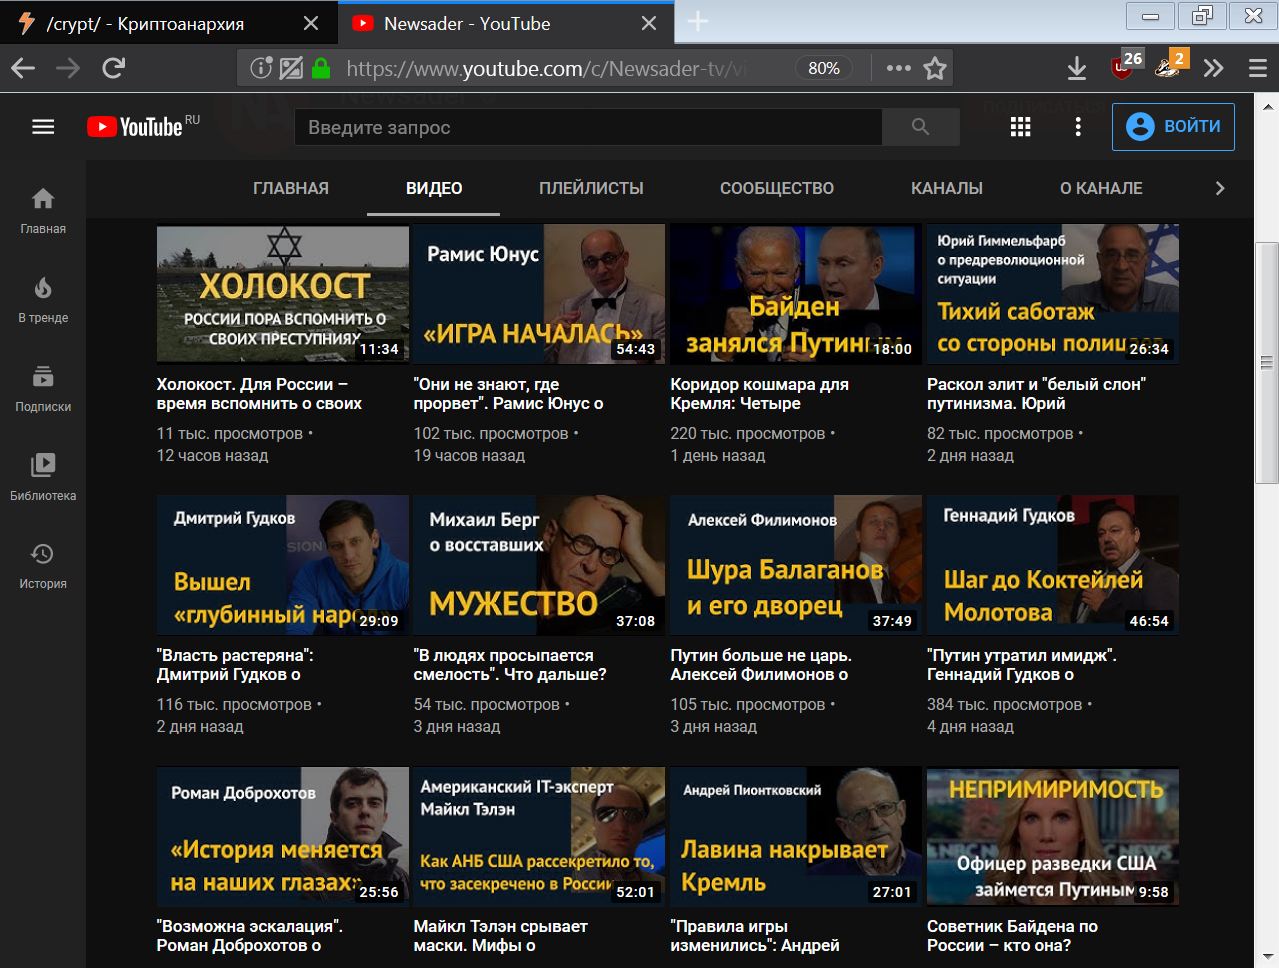Click the browser back arrow

coord(23,68)
